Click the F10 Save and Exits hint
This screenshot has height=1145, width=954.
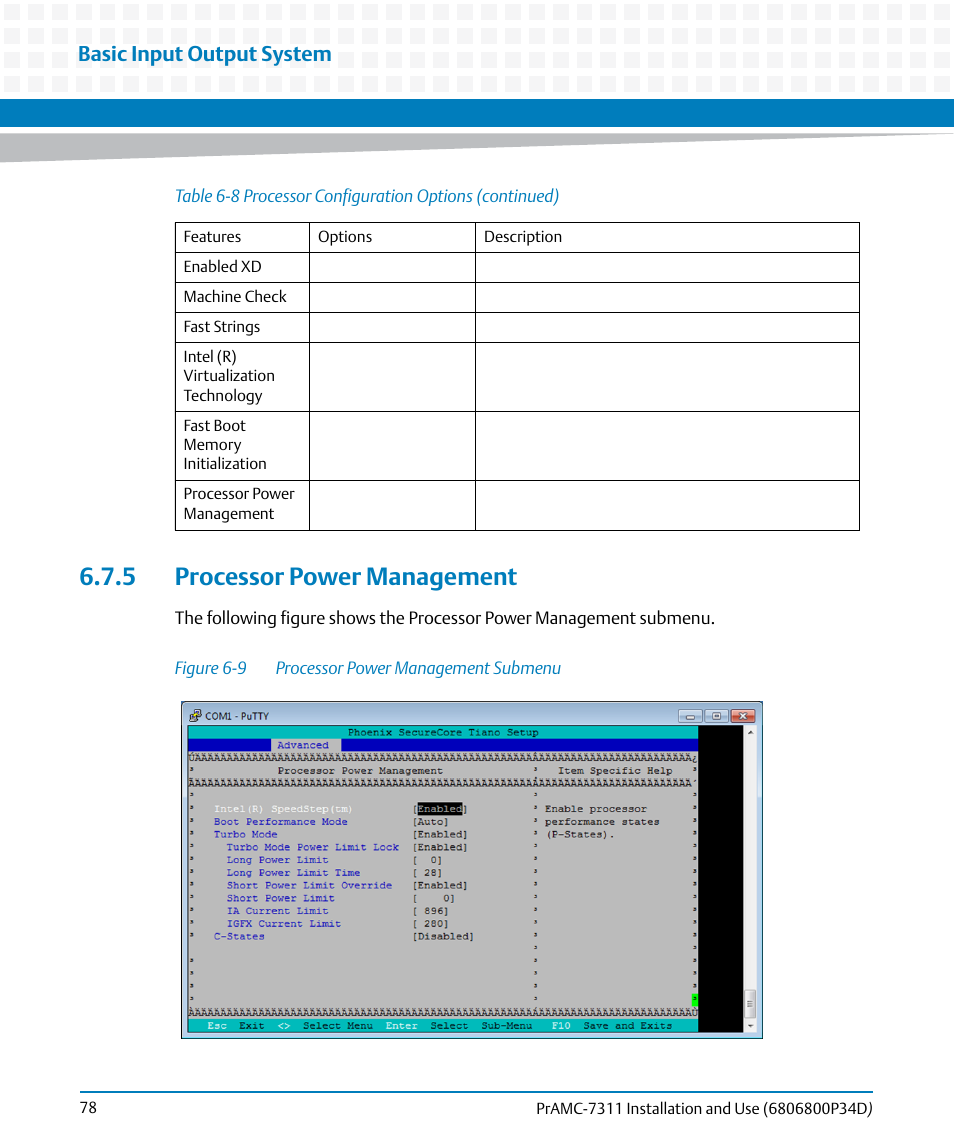coord(611,1026)
